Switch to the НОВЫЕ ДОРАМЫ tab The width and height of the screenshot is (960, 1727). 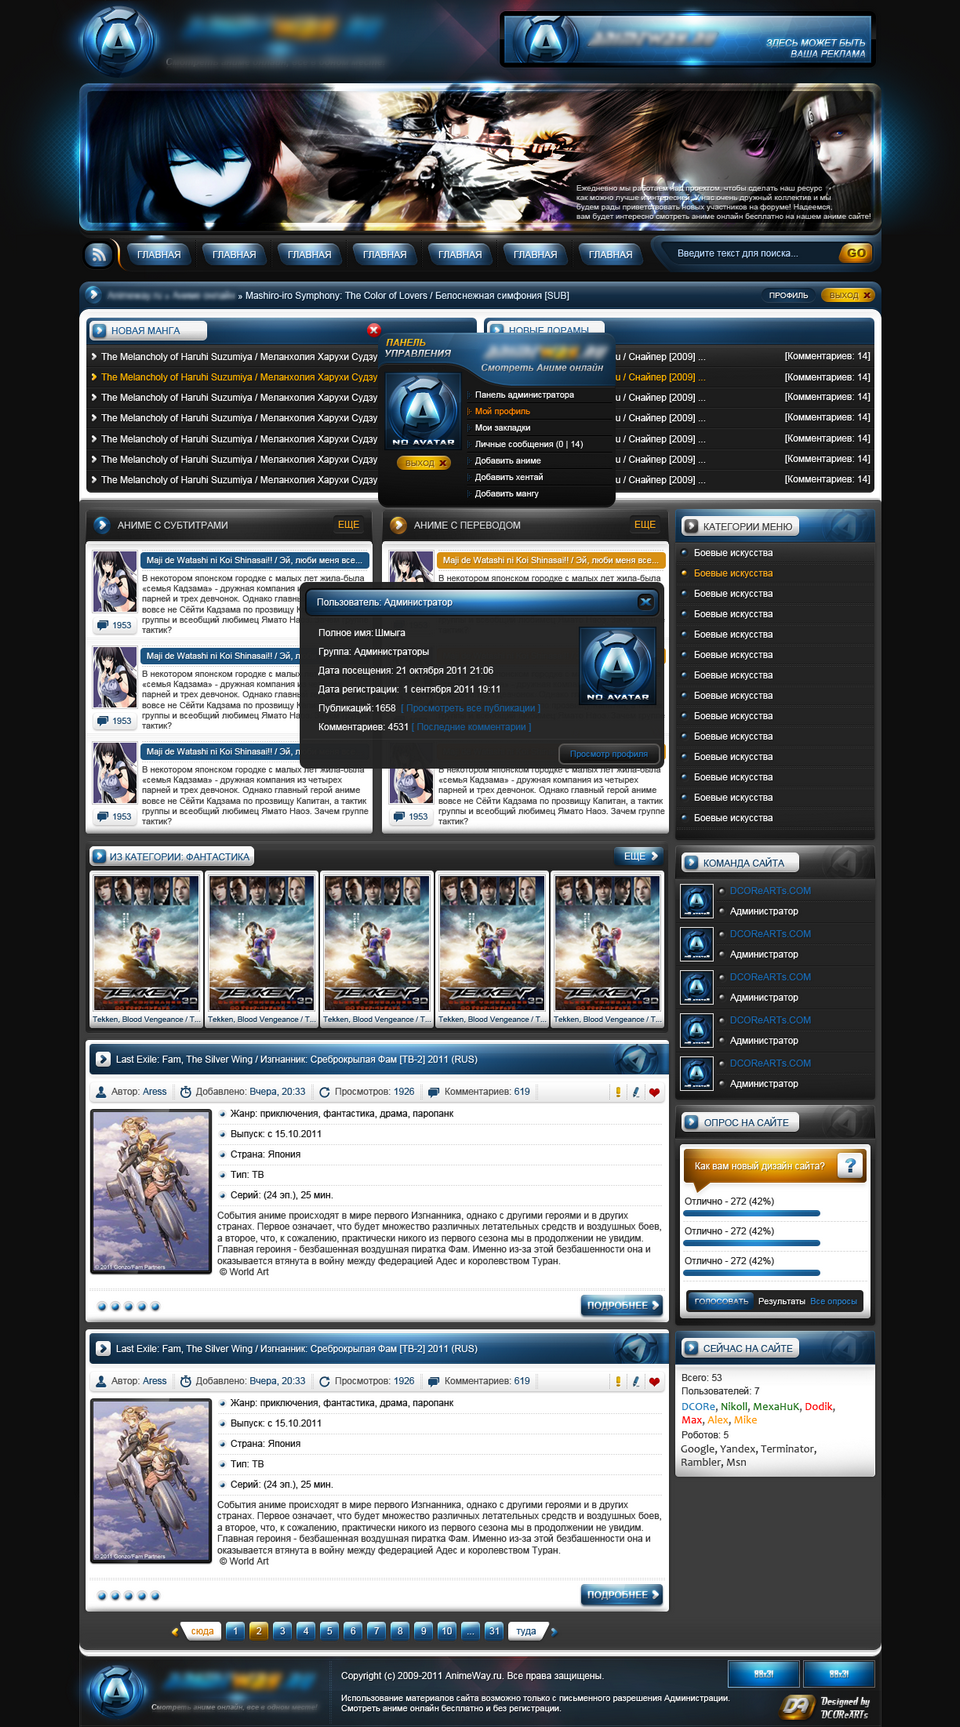[548, 329]
